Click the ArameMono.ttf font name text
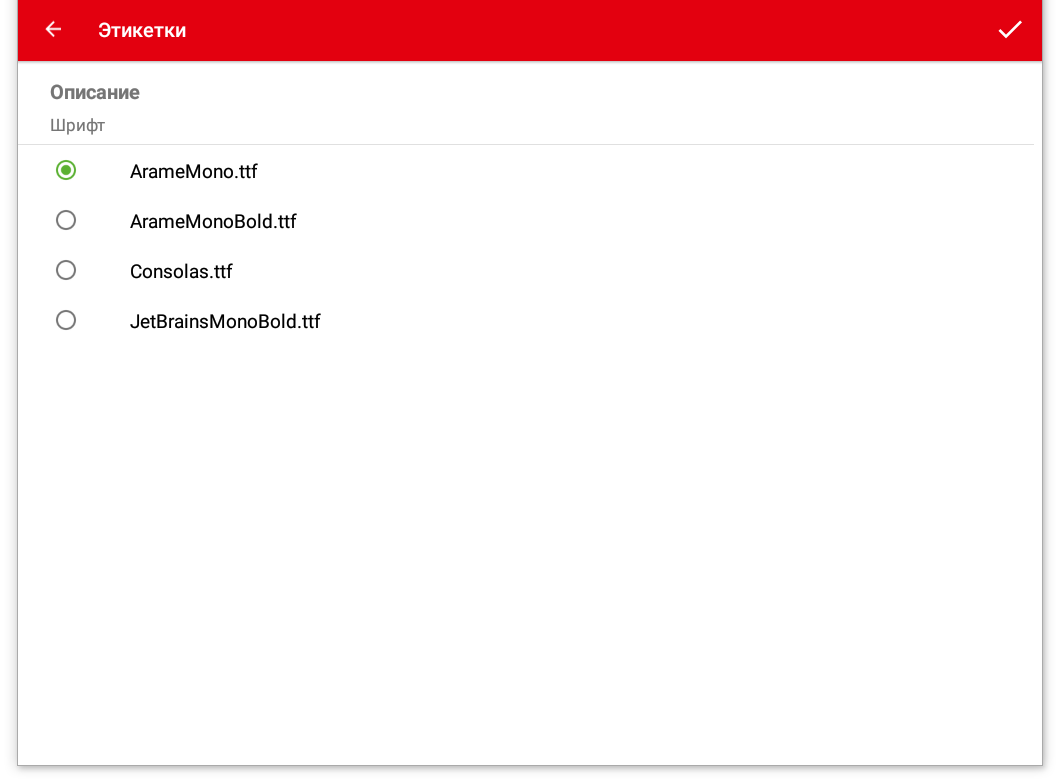The height and width of the screenshot is (783, 1059). click(x=194, y=172)
